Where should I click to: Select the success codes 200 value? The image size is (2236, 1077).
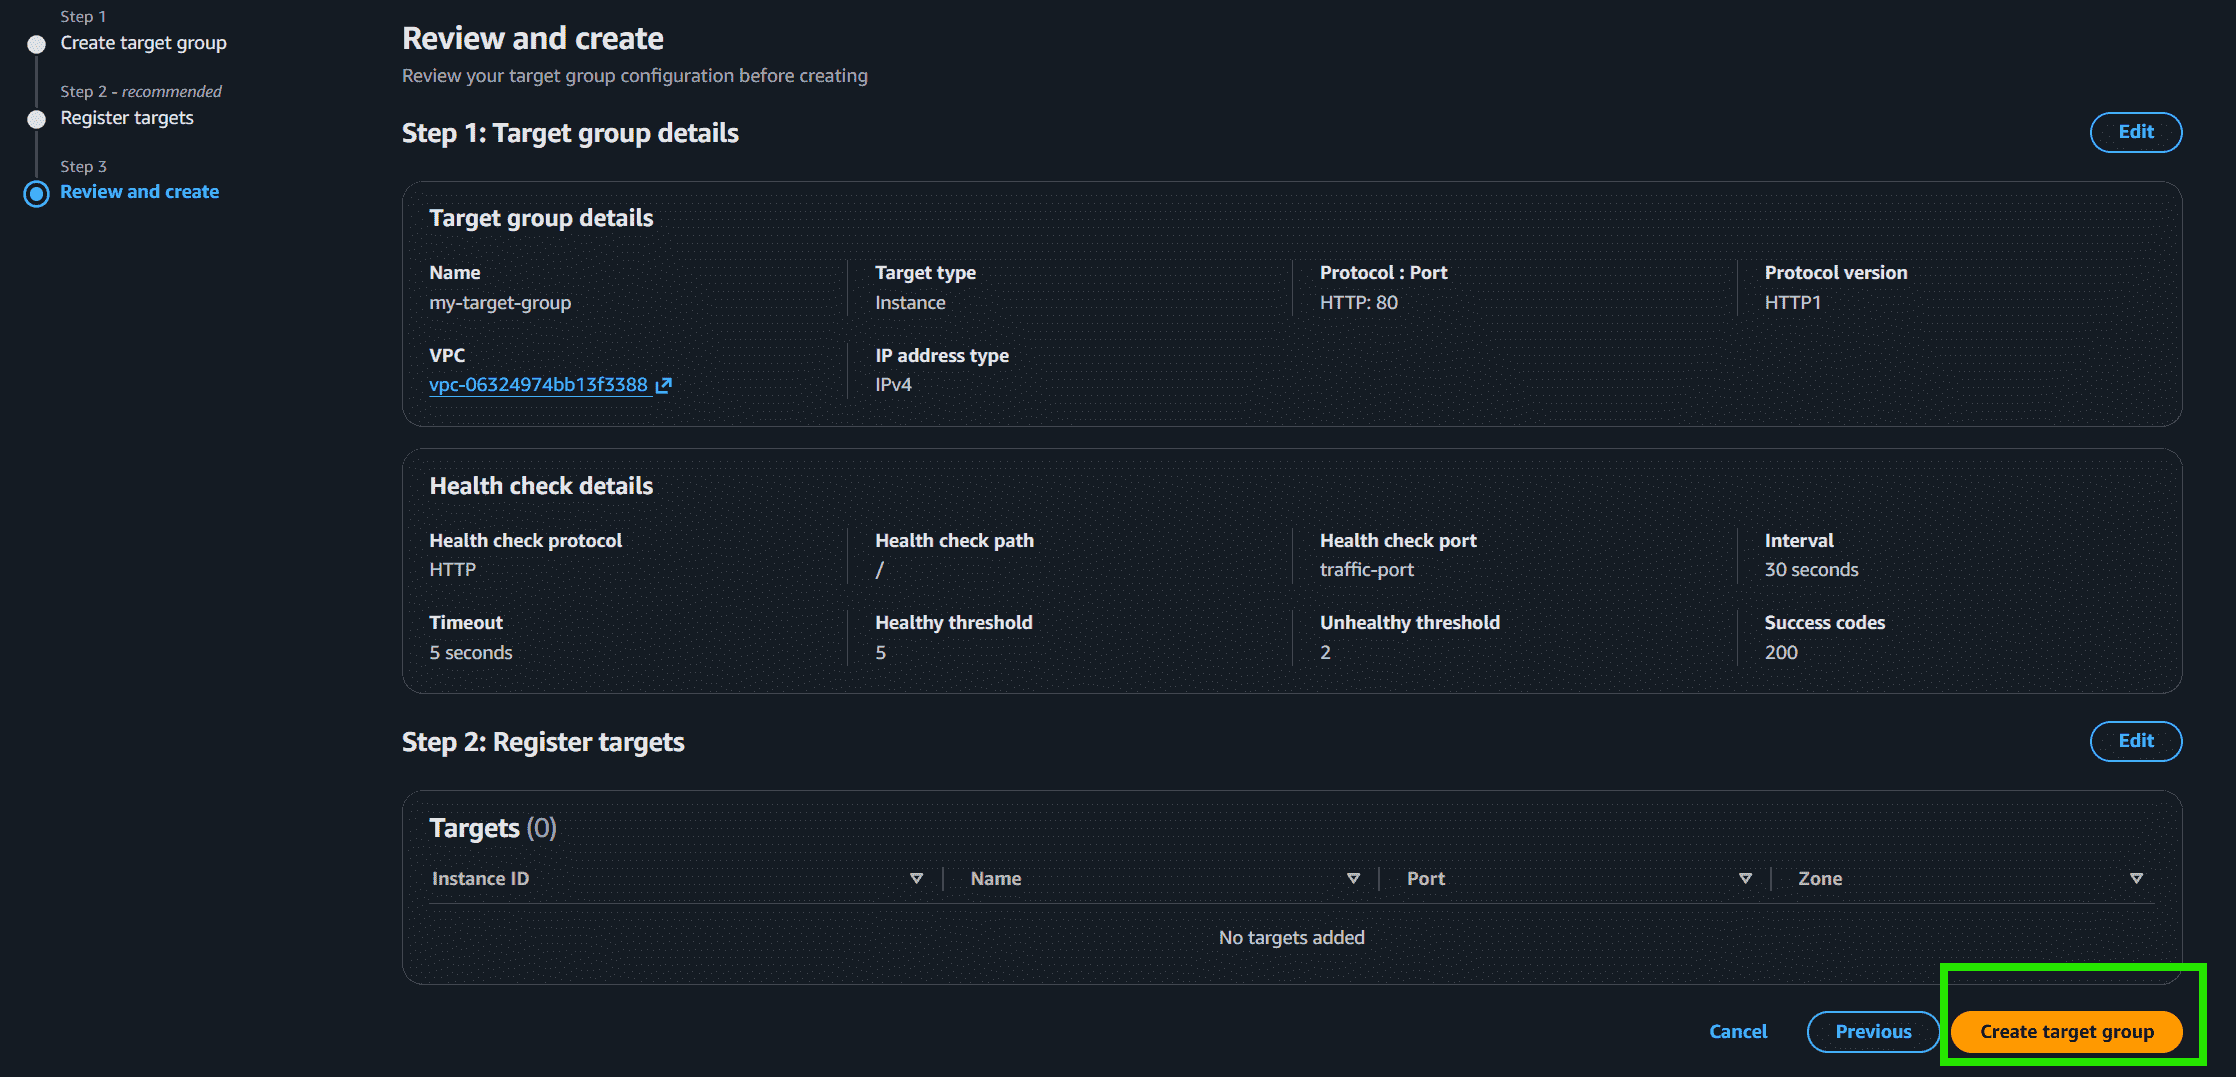click(1781, 653)
